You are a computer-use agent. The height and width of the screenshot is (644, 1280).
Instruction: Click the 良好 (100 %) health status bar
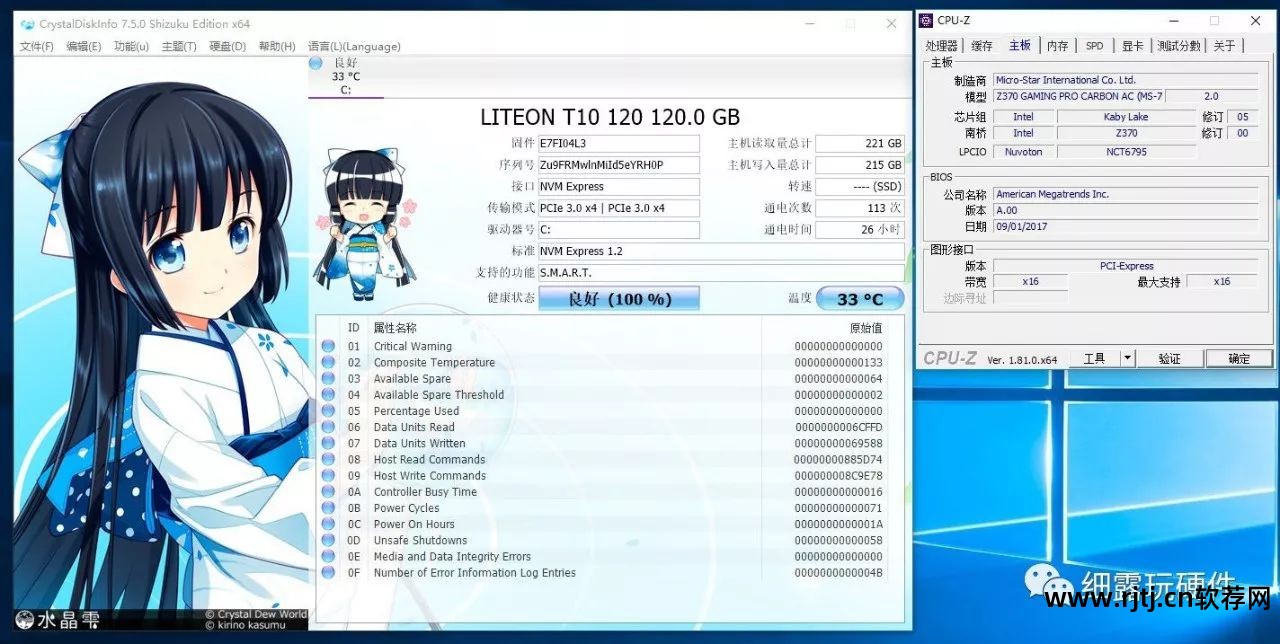(619, 299)
